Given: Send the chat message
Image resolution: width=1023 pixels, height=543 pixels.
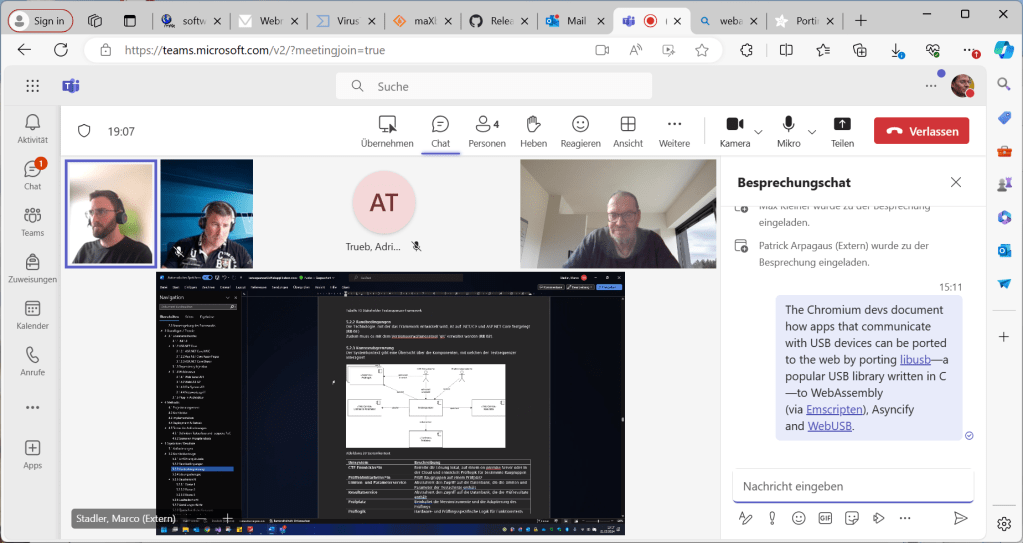Looking at the screenshot, I should tap(960, 518).
